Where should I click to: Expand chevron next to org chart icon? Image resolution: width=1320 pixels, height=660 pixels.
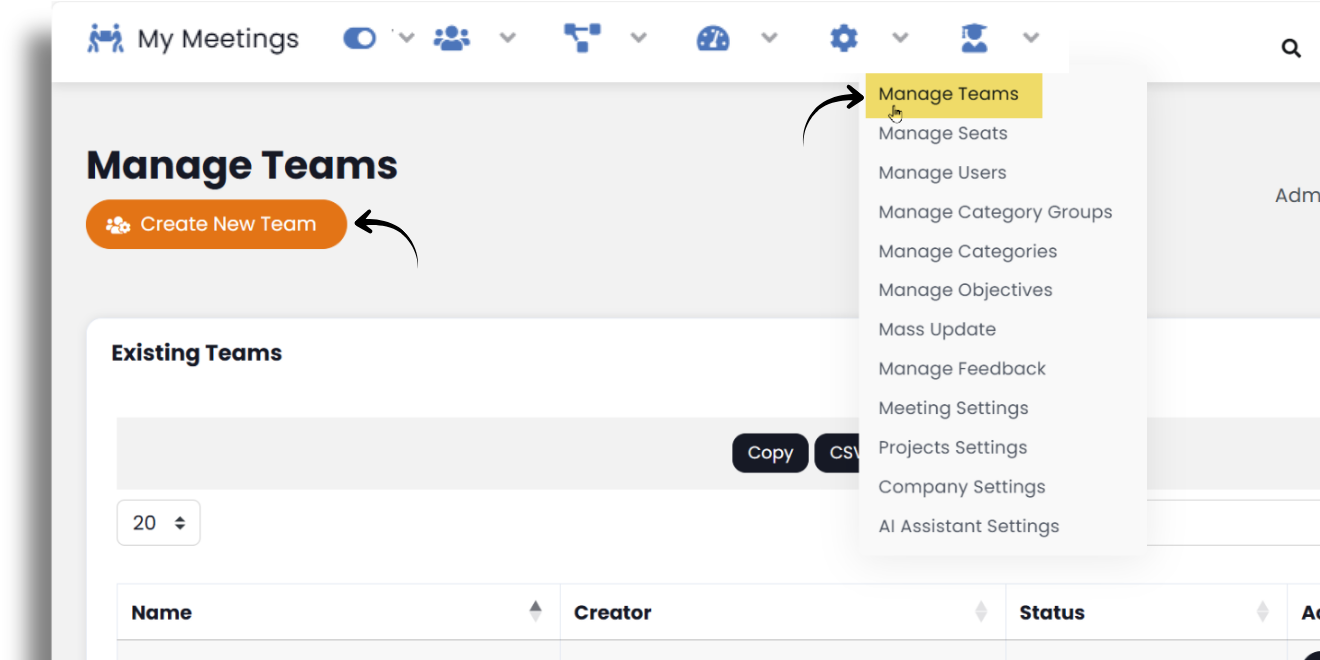click(x=638, y=39)
